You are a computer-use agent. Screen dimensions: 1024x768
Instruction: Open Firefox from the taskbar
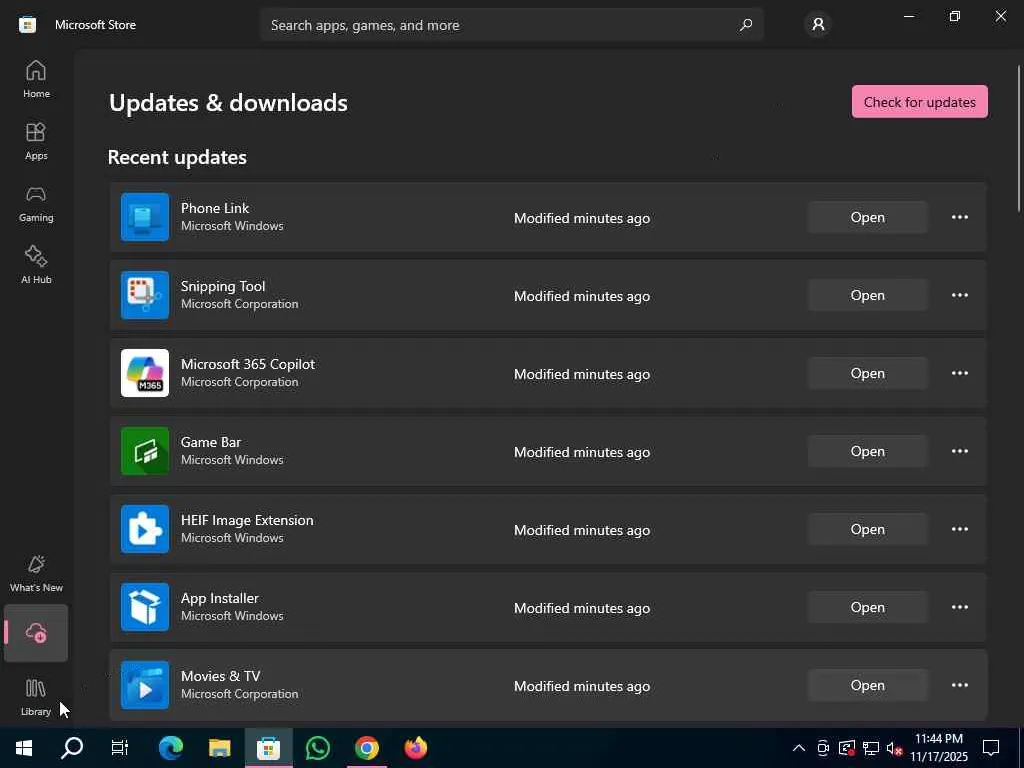(416, 748)
